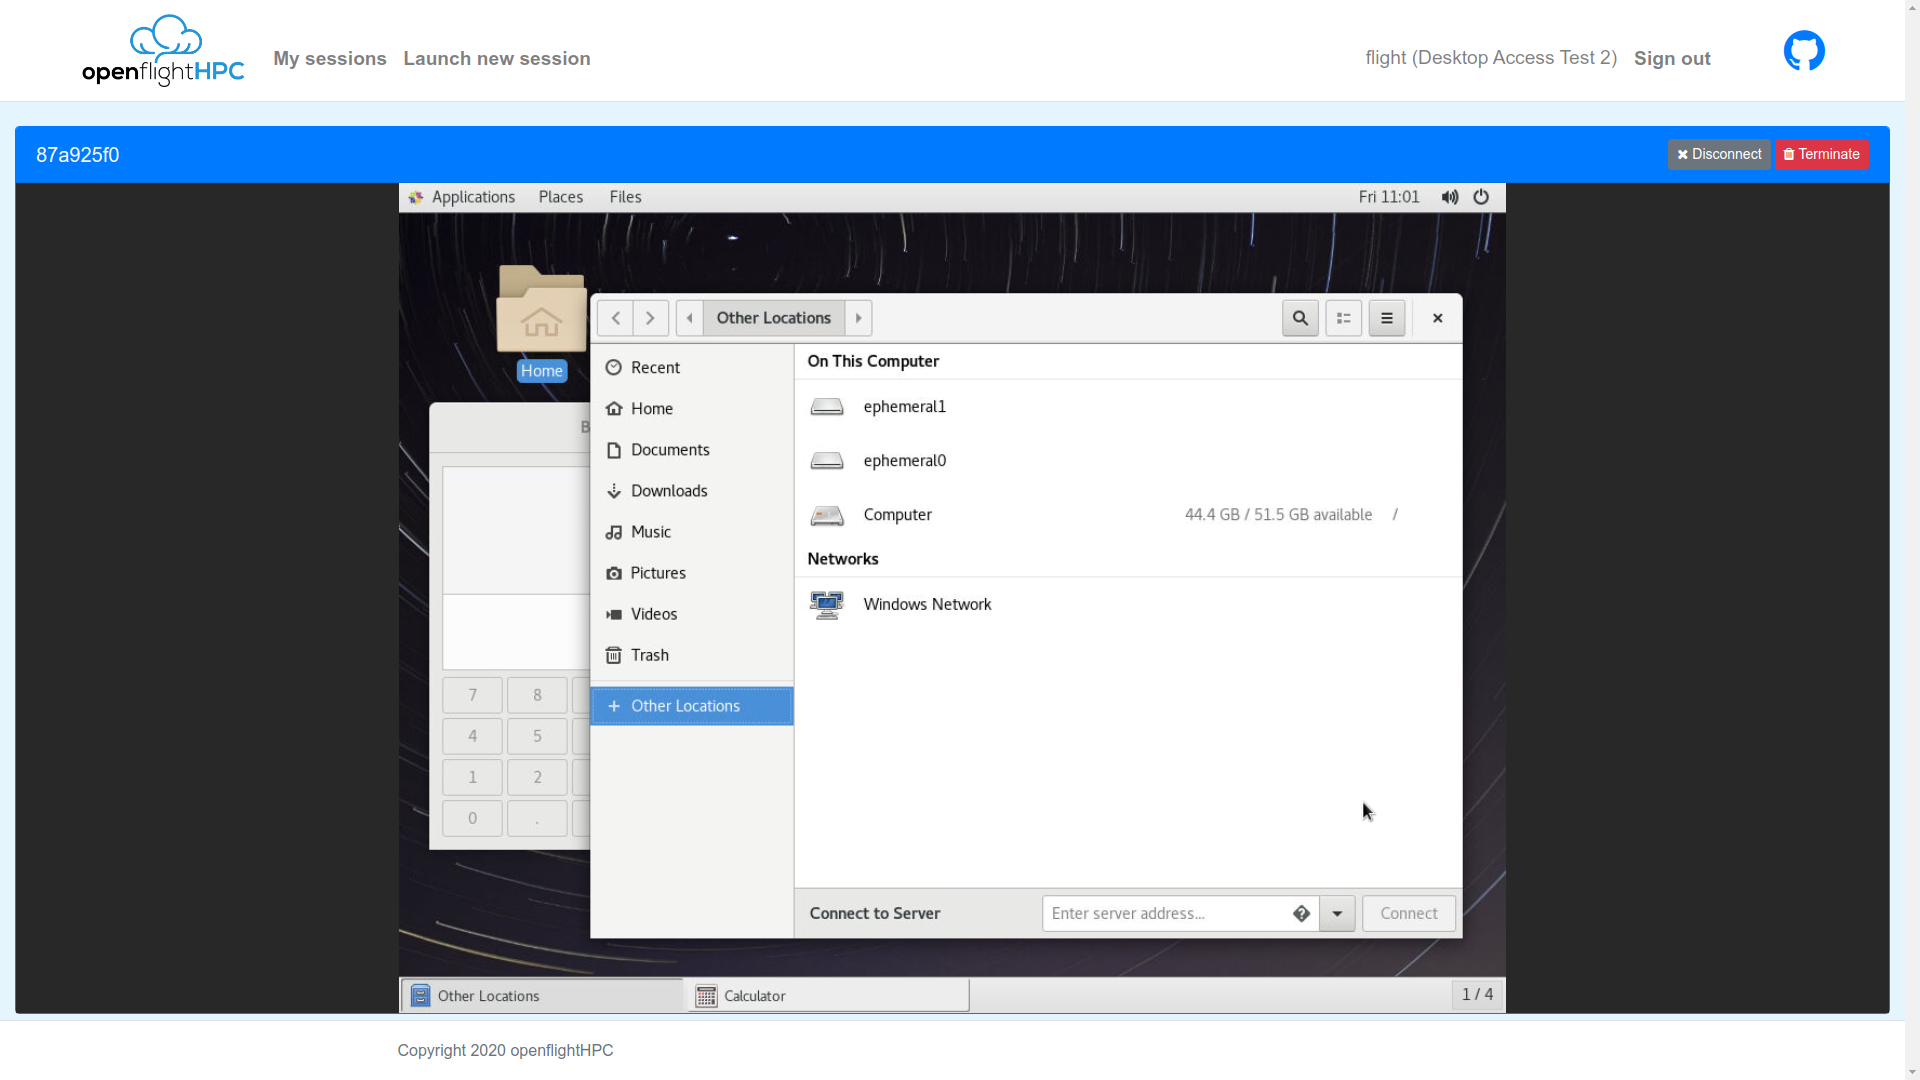
Task: Collapse the Other Locations breadcrumb left arrow
Action: tap(688, 318)
